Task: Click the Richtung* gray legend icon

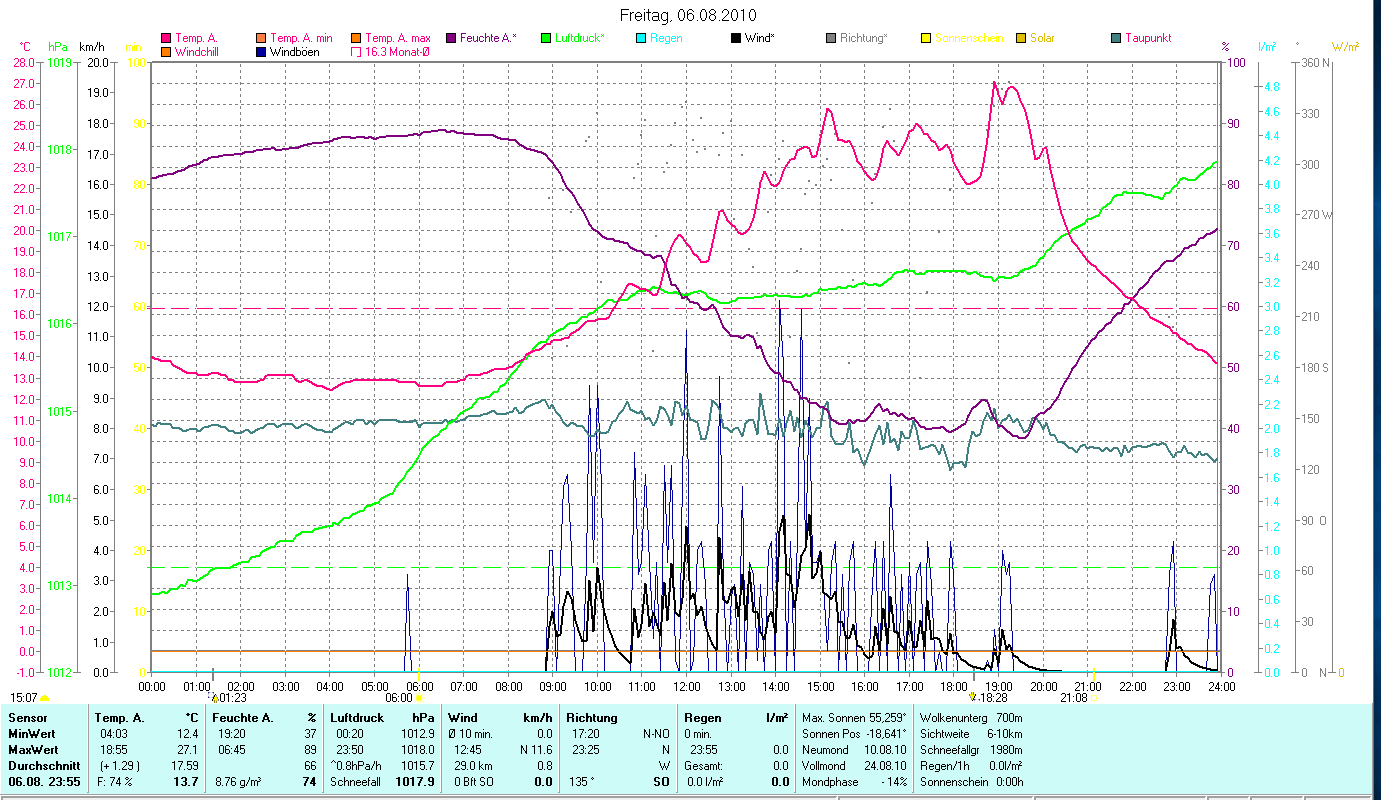Action: click(x=831, y=38)
